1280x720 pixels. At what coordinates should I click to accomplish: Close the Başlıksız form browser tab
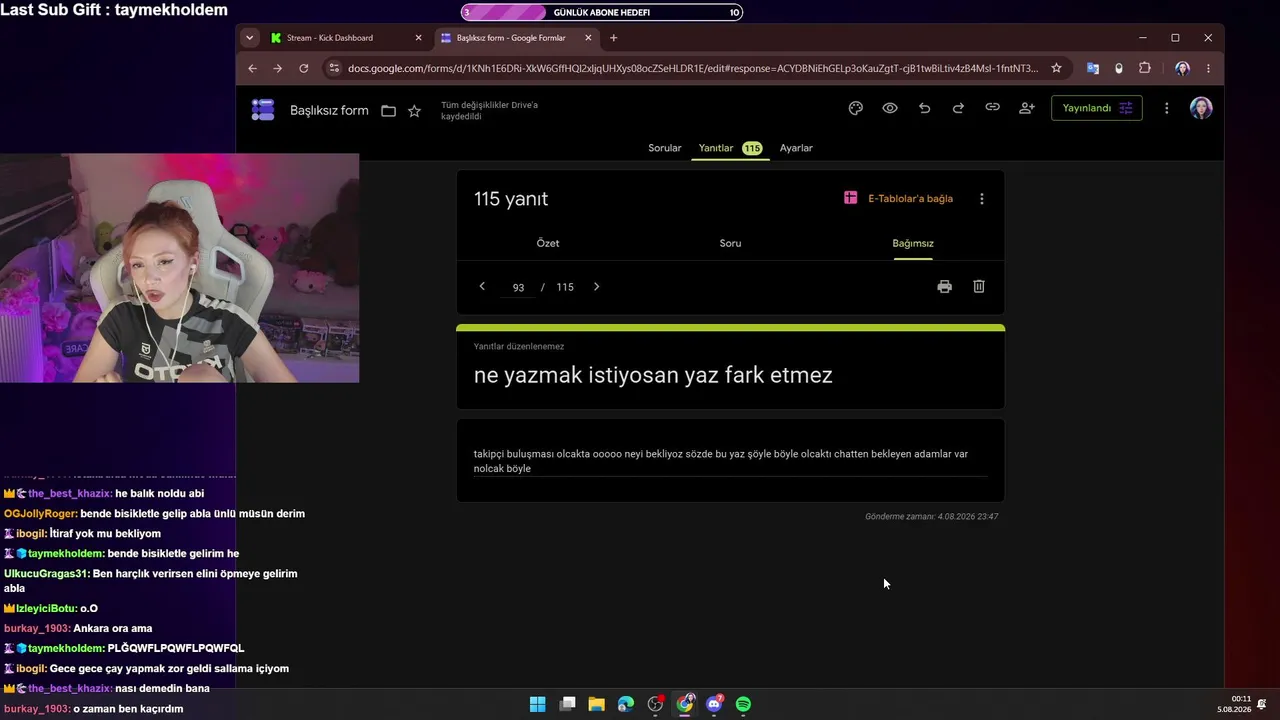tap(588, 38)
